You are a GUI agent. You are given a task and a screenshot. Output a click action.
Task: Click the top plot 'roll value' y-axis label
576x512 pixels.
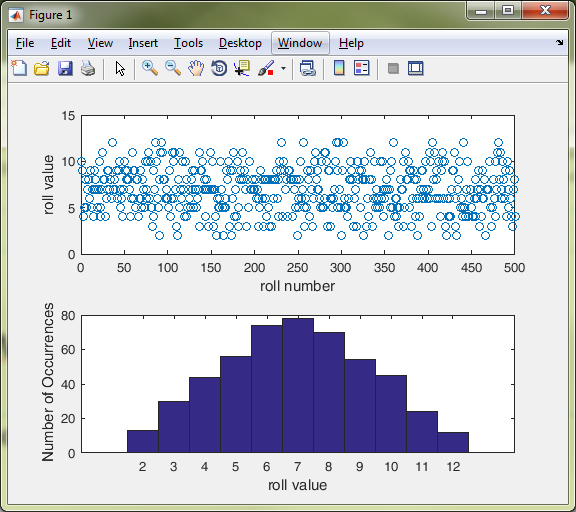coord(48,185)
